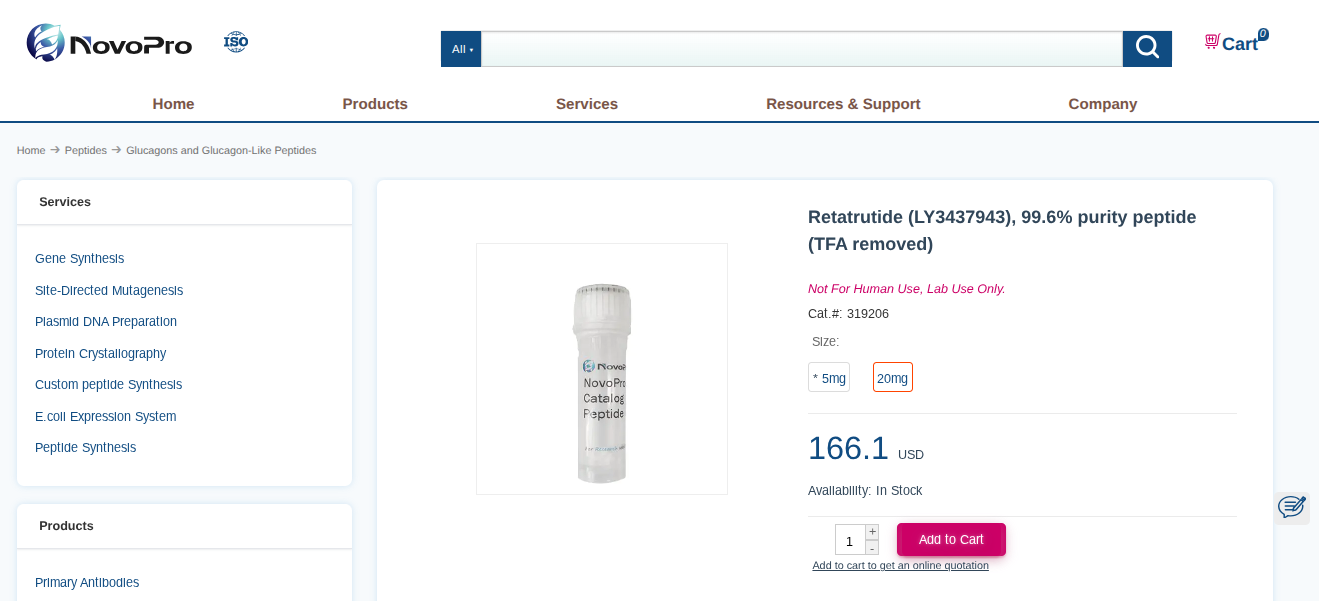Screen dimensions: 1319x601
Task: Increase quantity with the plus stepper
Action: pyautogui.click(x=872, y=532)
